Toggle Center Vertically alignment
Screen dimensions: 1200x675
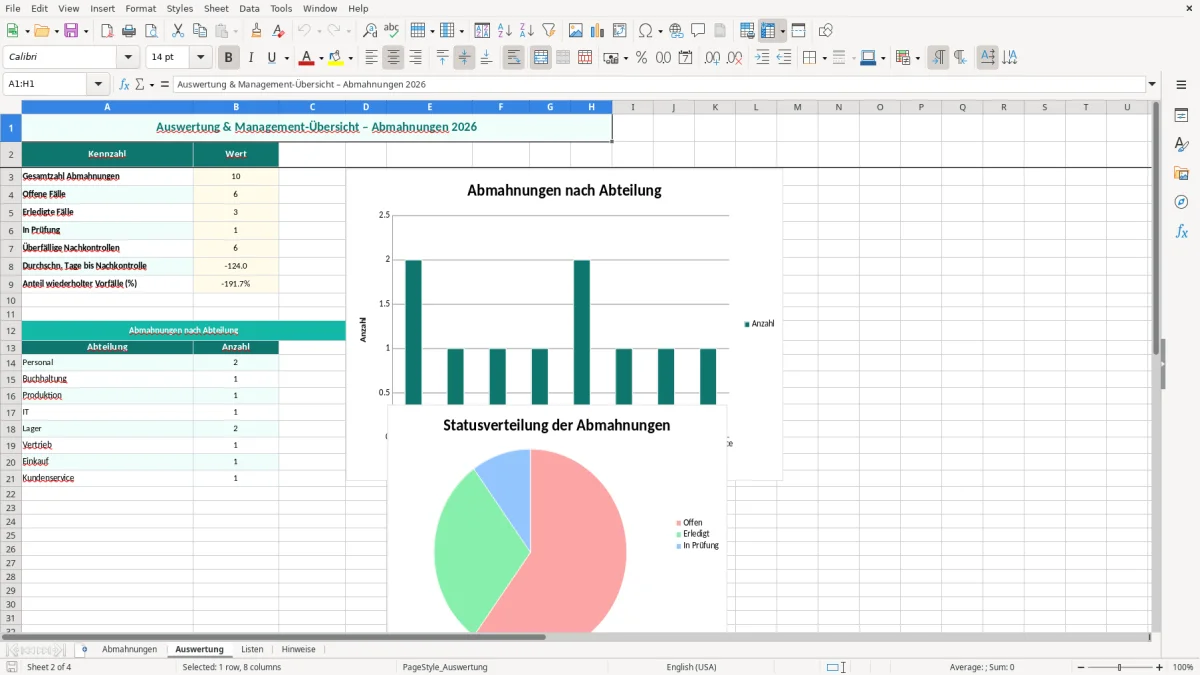click(464, 58)
